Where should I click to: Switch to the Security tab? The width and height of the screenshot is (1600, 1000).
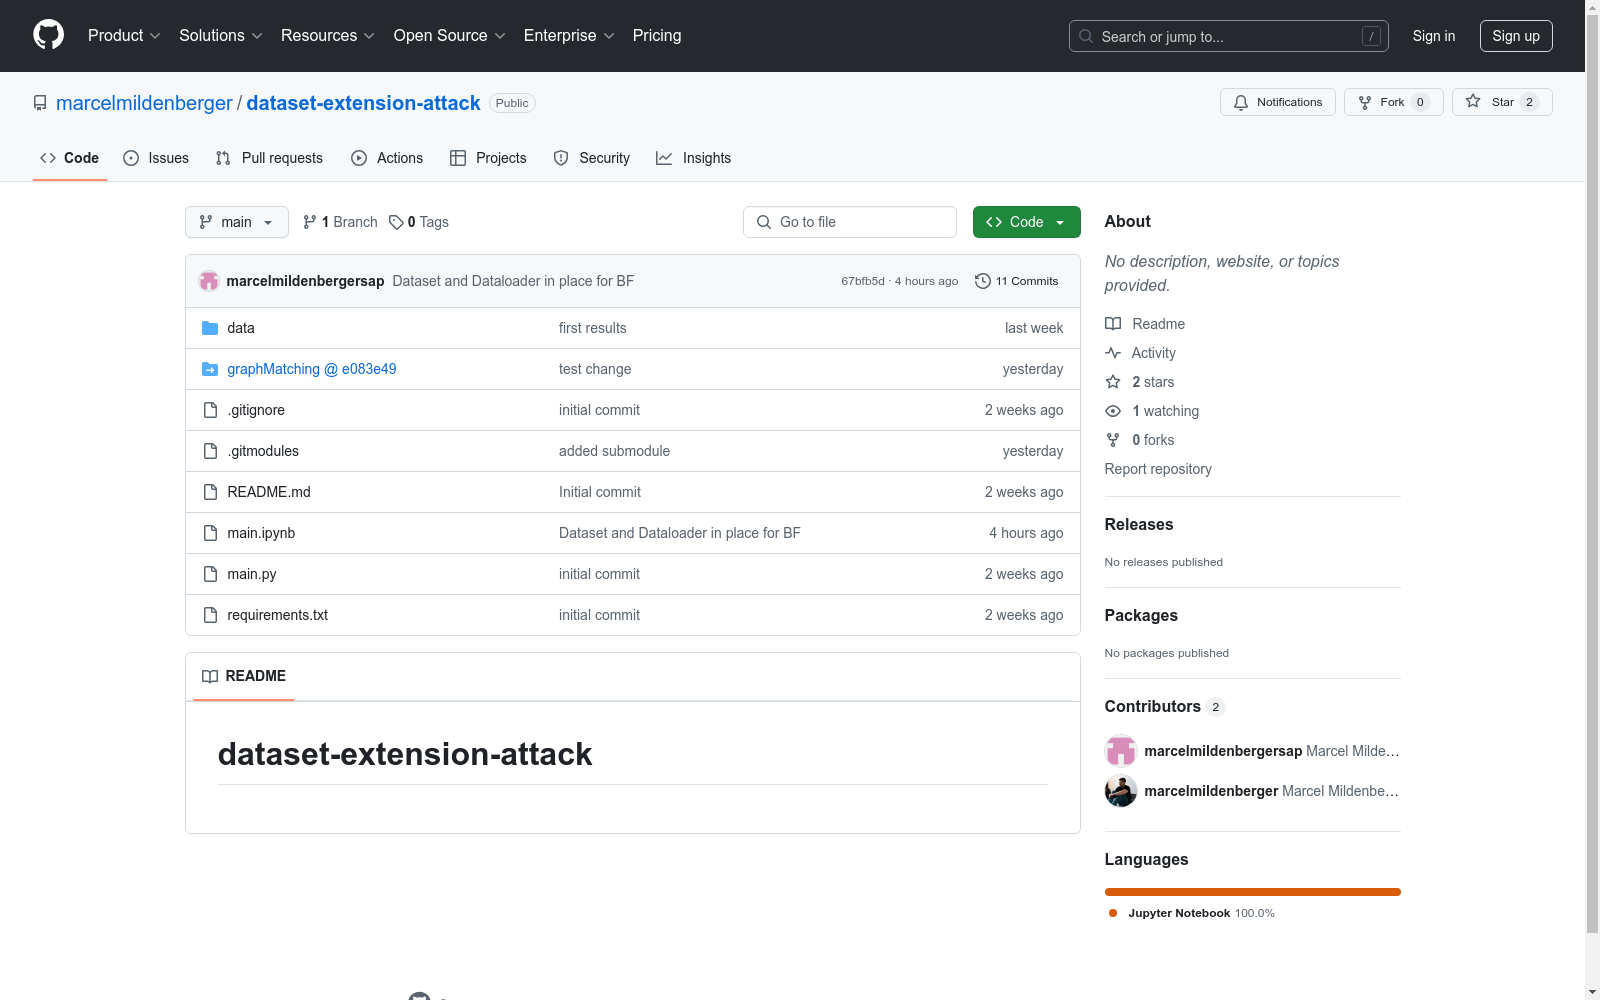592,158
